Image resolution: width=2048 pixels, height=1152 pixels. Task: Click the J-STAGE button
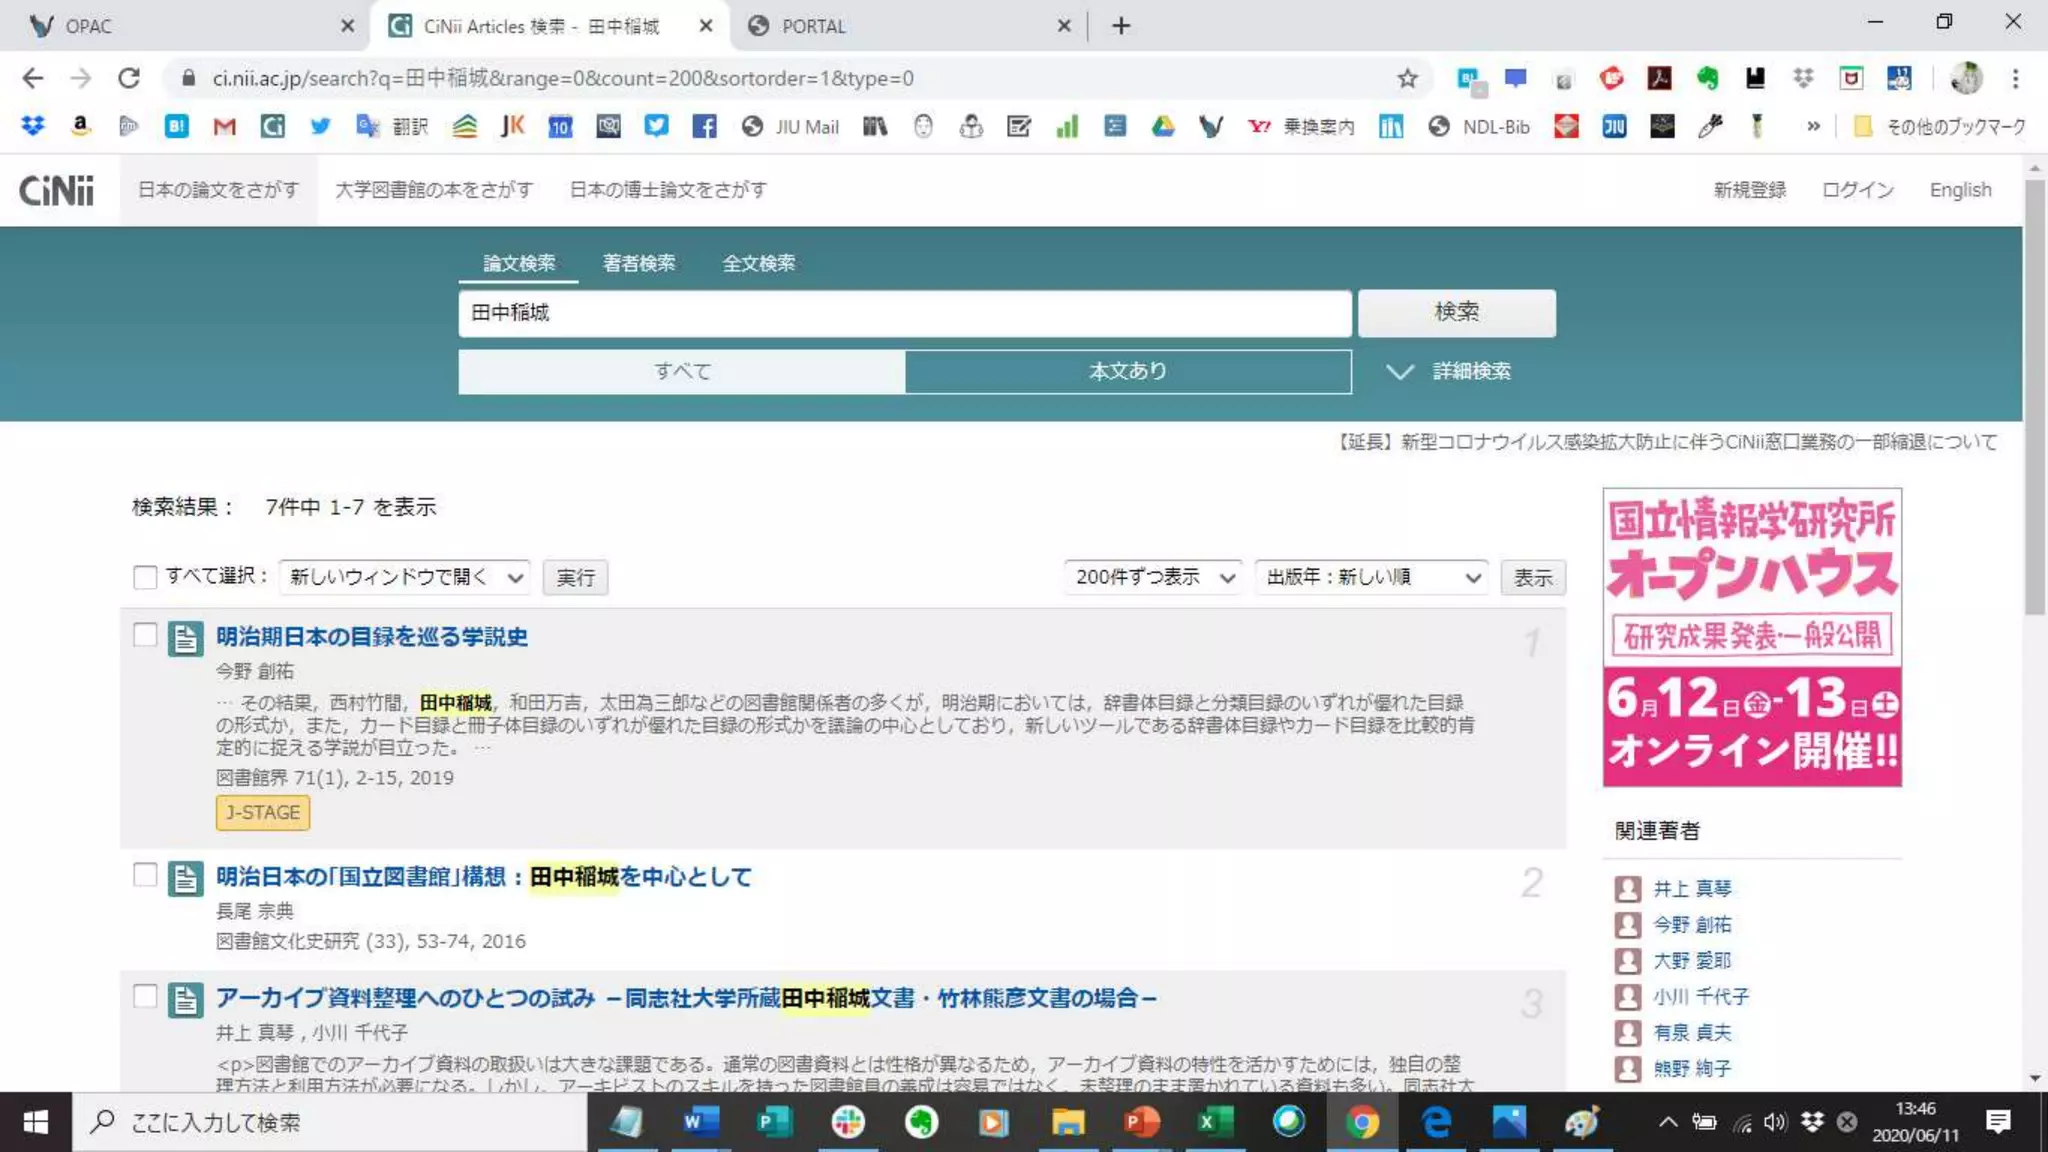263,812
